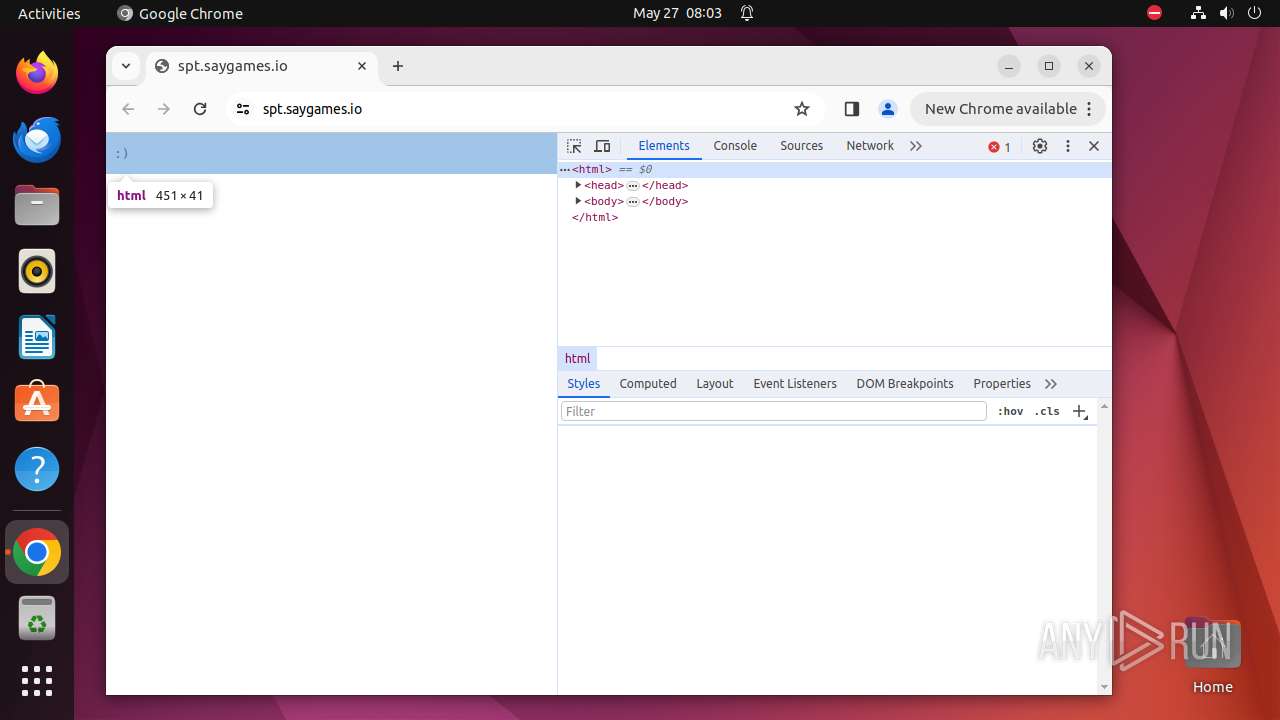This screenshot has width=1280, height=720.
Task: Click the Google Chrome app menu in top bar
Action: 180,13
